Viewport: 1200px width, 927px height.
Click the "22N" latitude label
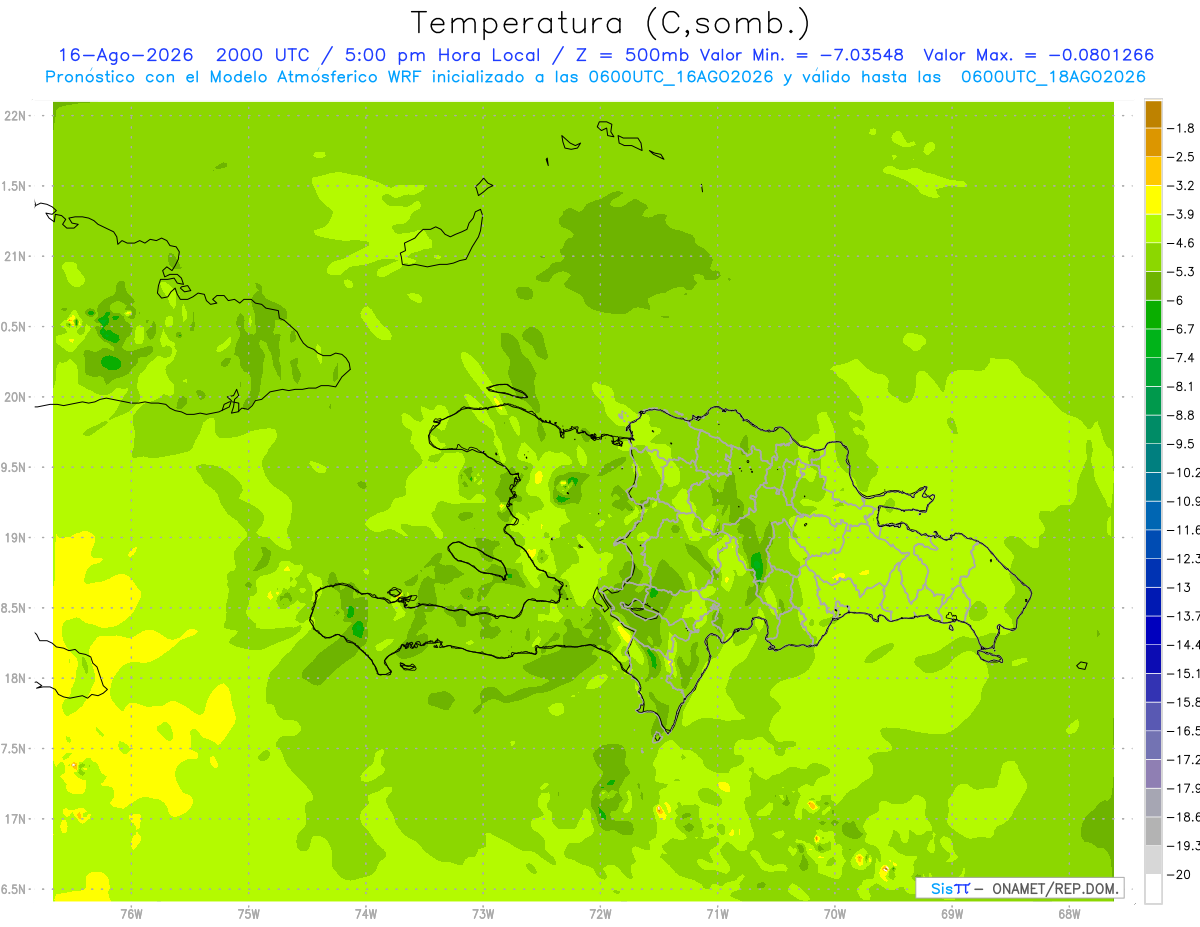15,116
